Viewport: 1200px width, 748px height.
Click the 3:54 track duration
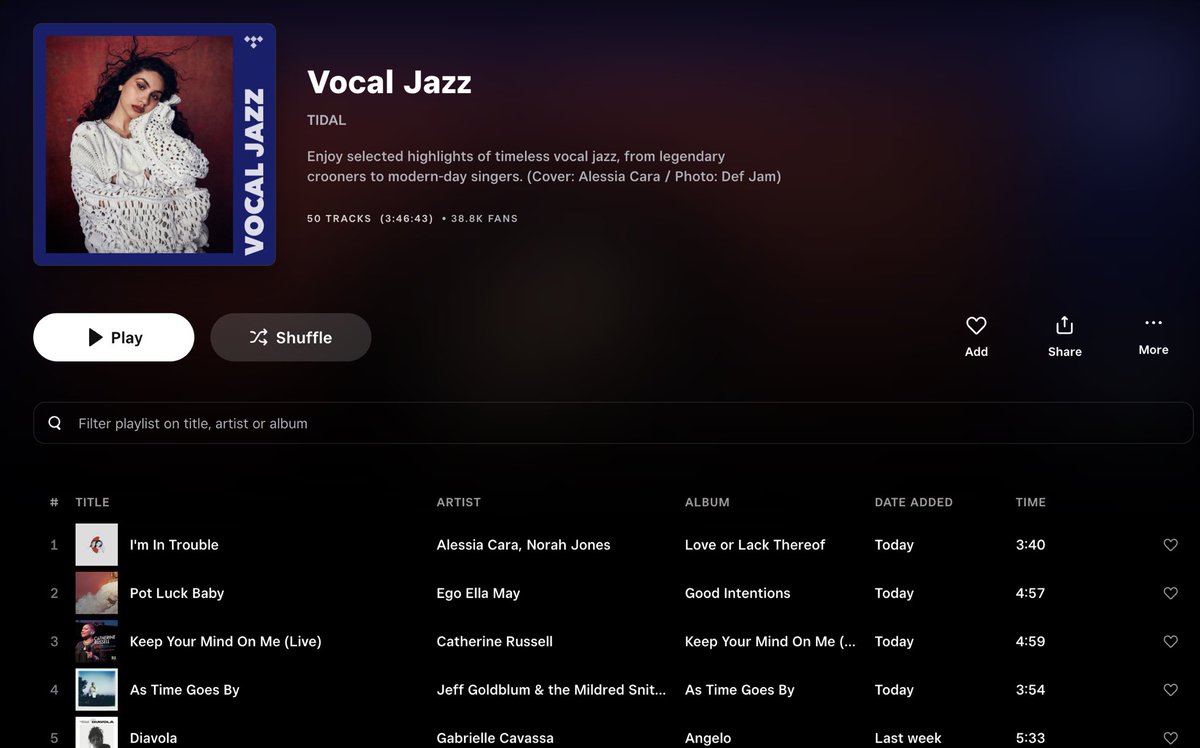[x=1030, y=690]
